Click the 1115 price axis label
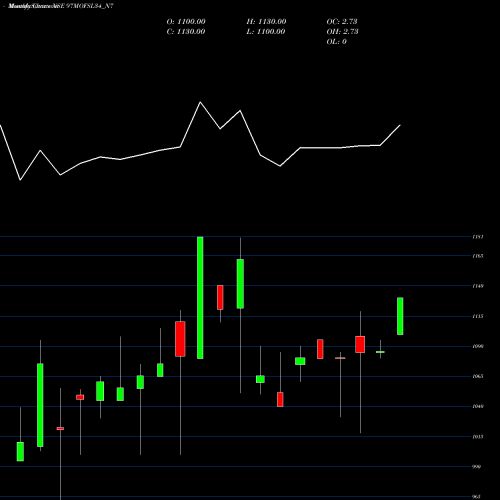This screenshot has height=500, width=500. (x=478, y=316)
